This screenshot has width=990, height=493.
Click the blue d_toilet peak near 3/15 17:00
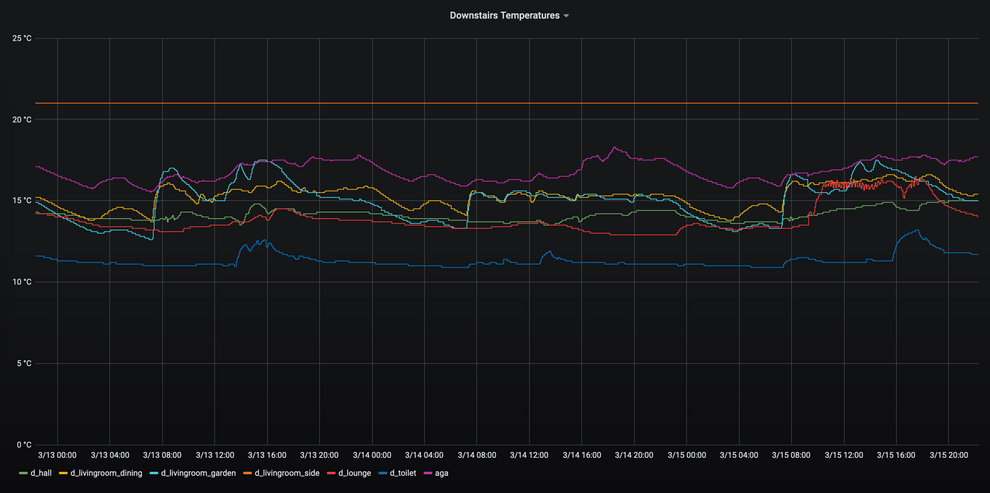point(916,230)
